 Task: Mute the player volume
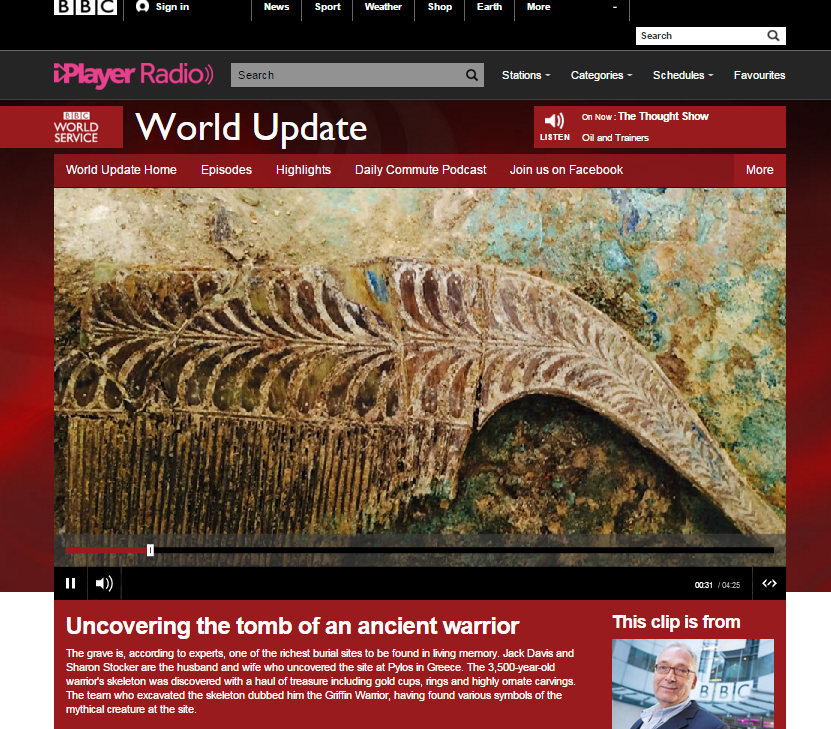104,583
